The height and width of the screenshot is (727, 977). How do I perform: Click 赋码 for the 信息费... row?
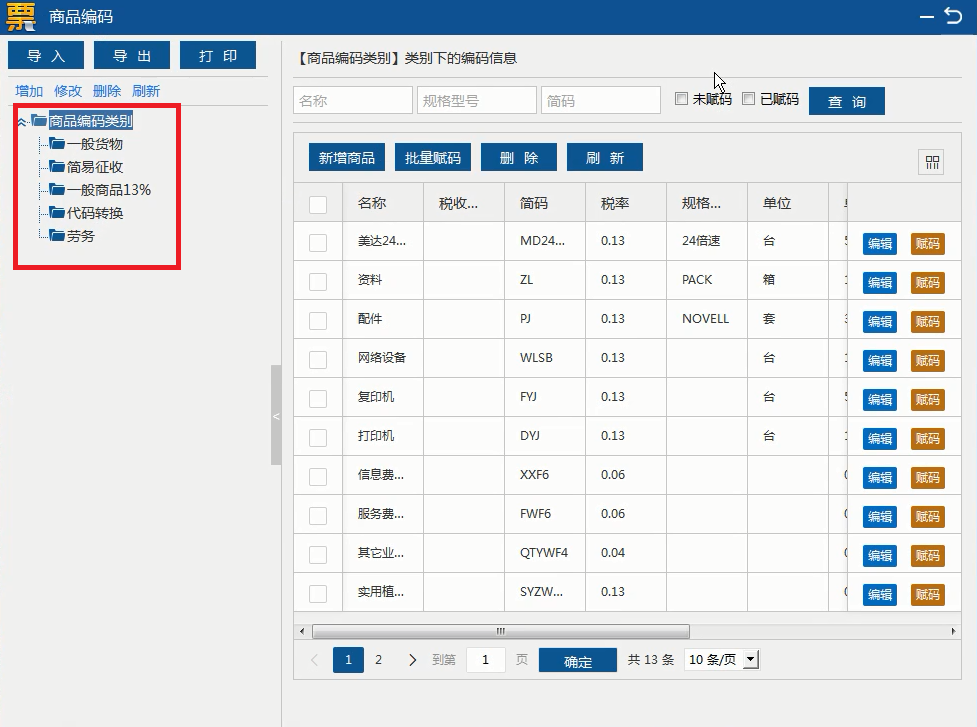928,478
